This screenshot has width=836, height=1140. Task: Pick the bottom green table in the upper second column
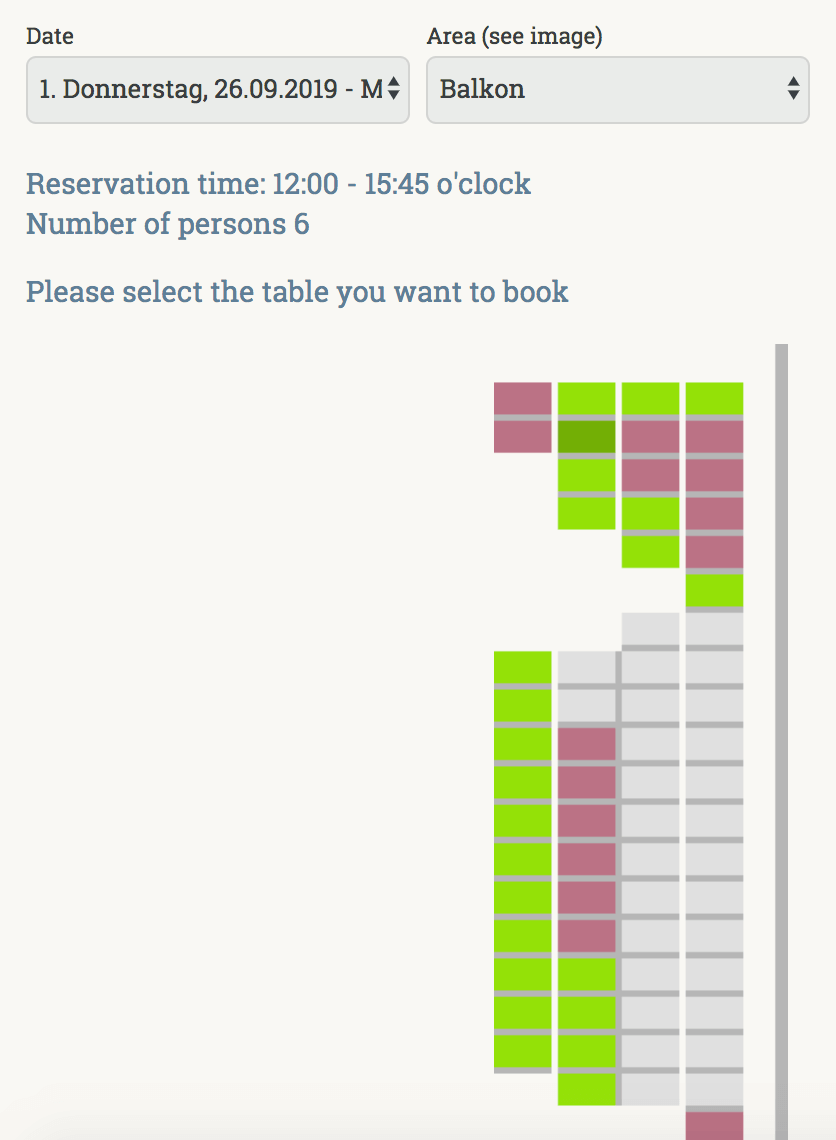click(587, 513)
